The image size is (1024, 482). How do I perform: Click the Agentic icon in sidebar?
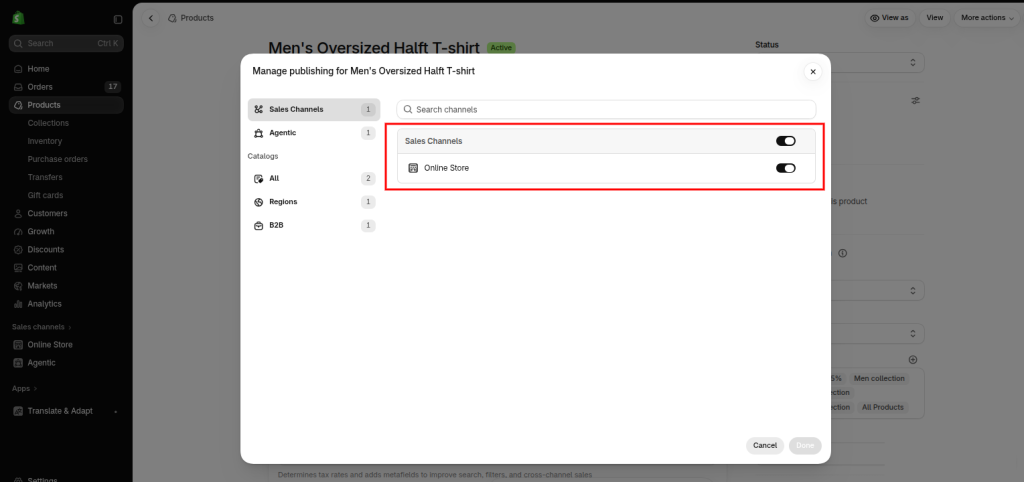tap(18, 363)
